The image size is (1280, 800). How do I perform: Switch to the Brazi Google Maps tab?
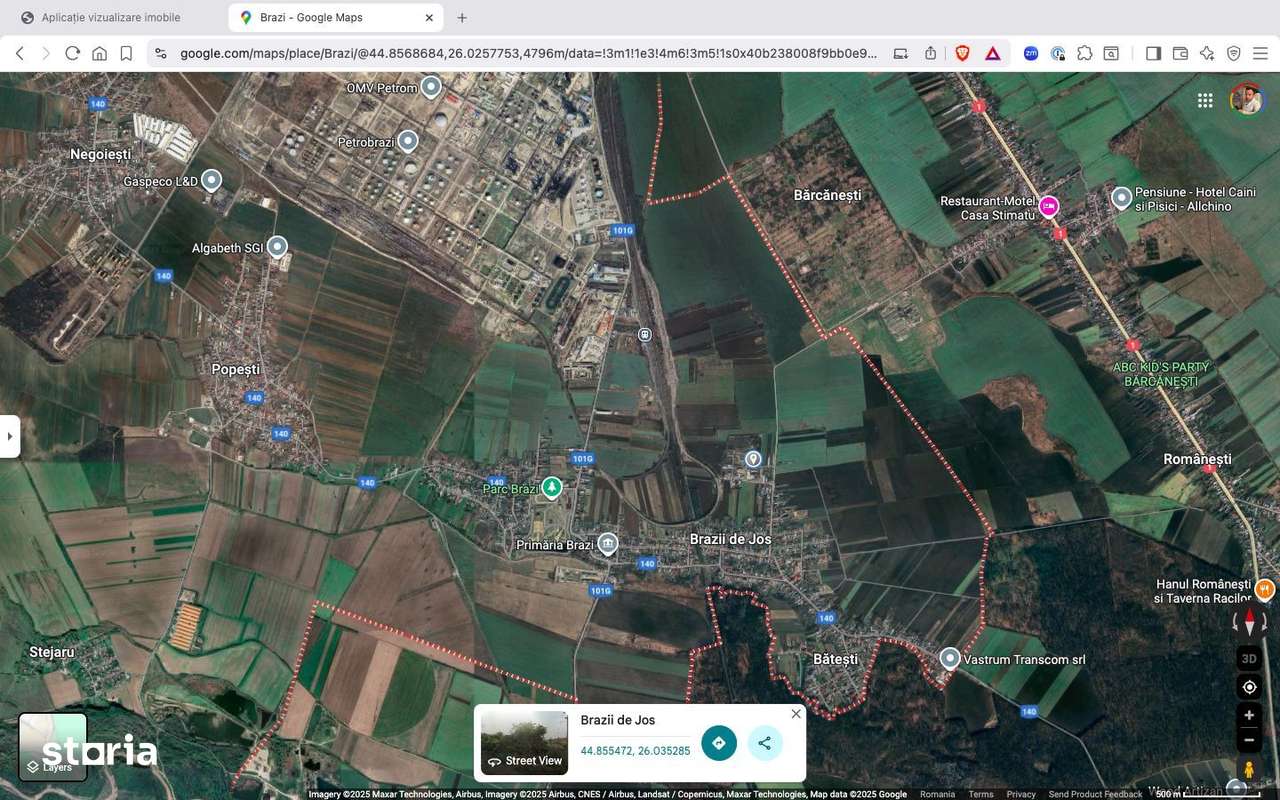[x=330, y=17]
